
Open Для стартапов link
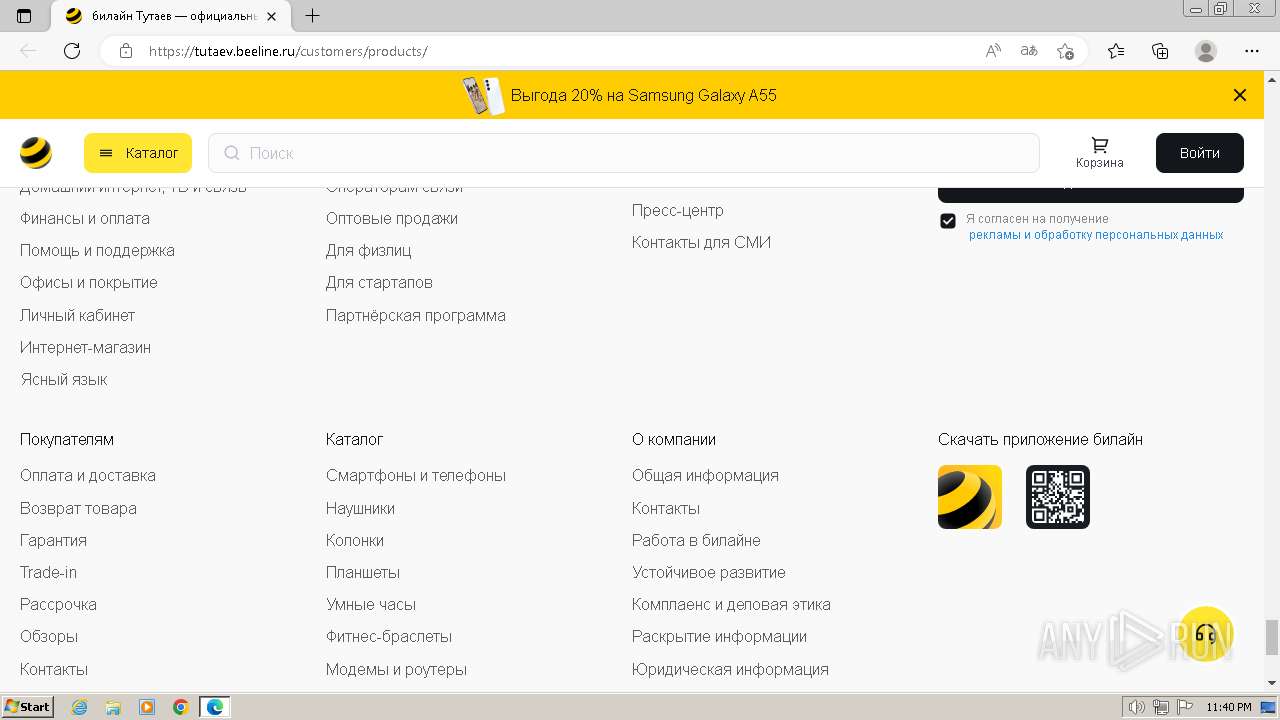(x=379, y=282)
